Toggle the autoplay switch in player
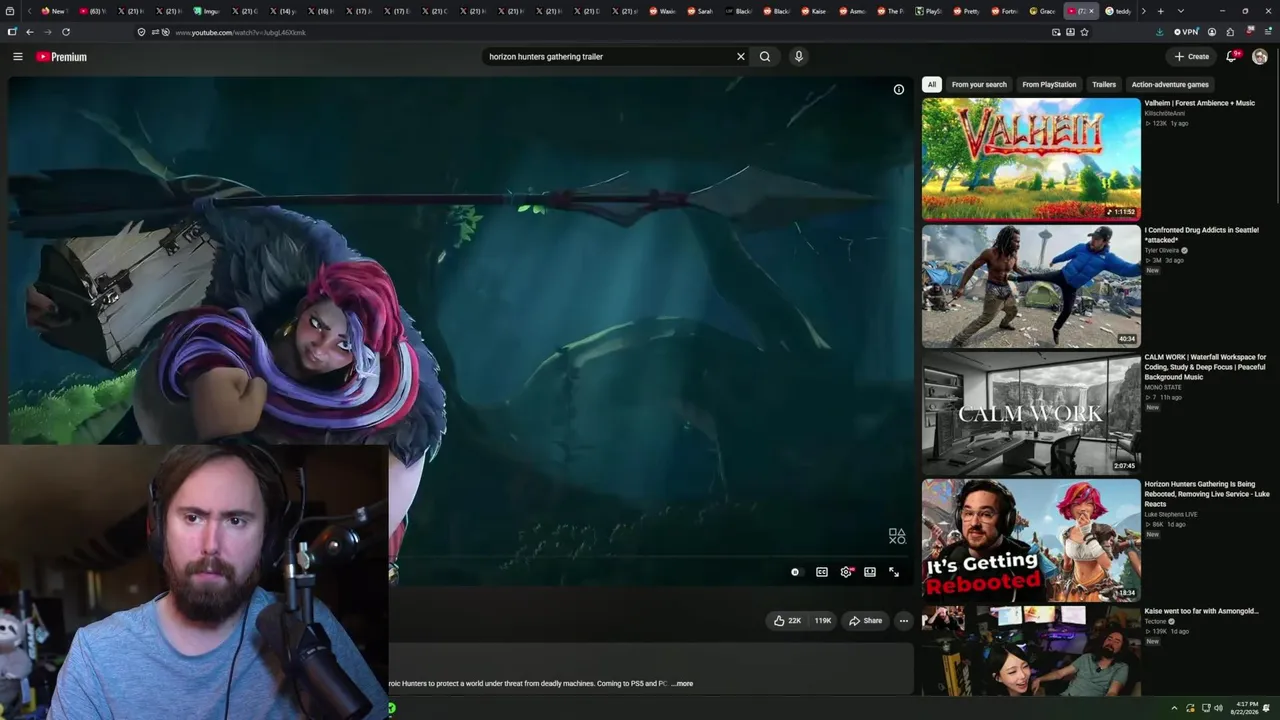This screenshot has width=1280, height=720. pos(795,572)
